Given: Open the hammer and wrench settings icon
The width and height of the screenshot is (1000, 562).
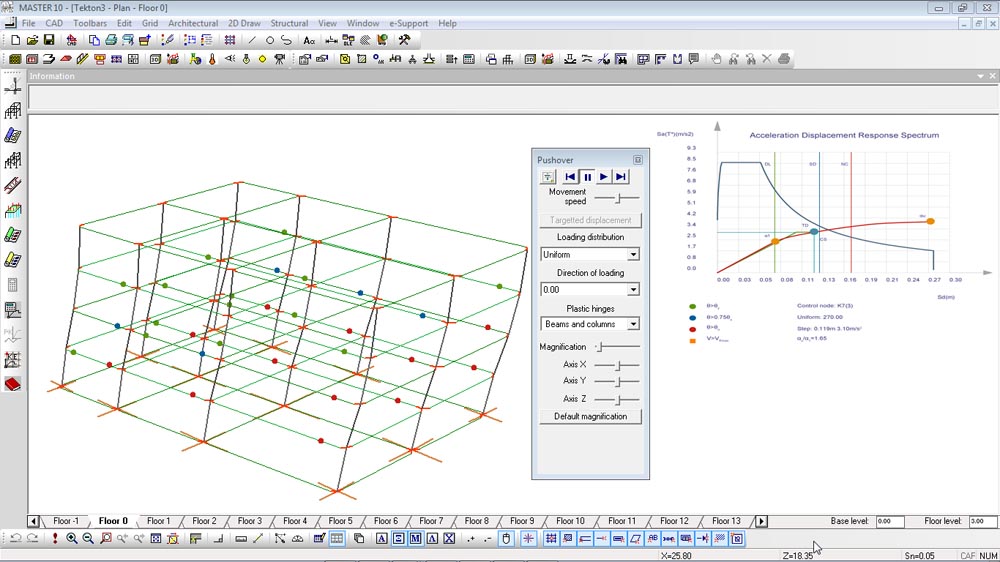Looking at the screenshot, I should click(x=404, y=40).
